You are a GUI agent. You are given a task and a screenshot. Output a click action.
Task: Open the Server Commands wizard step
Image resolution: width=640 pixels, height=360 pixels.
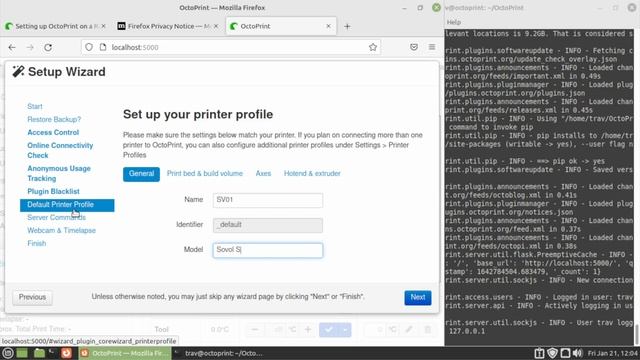click(56, 218)
